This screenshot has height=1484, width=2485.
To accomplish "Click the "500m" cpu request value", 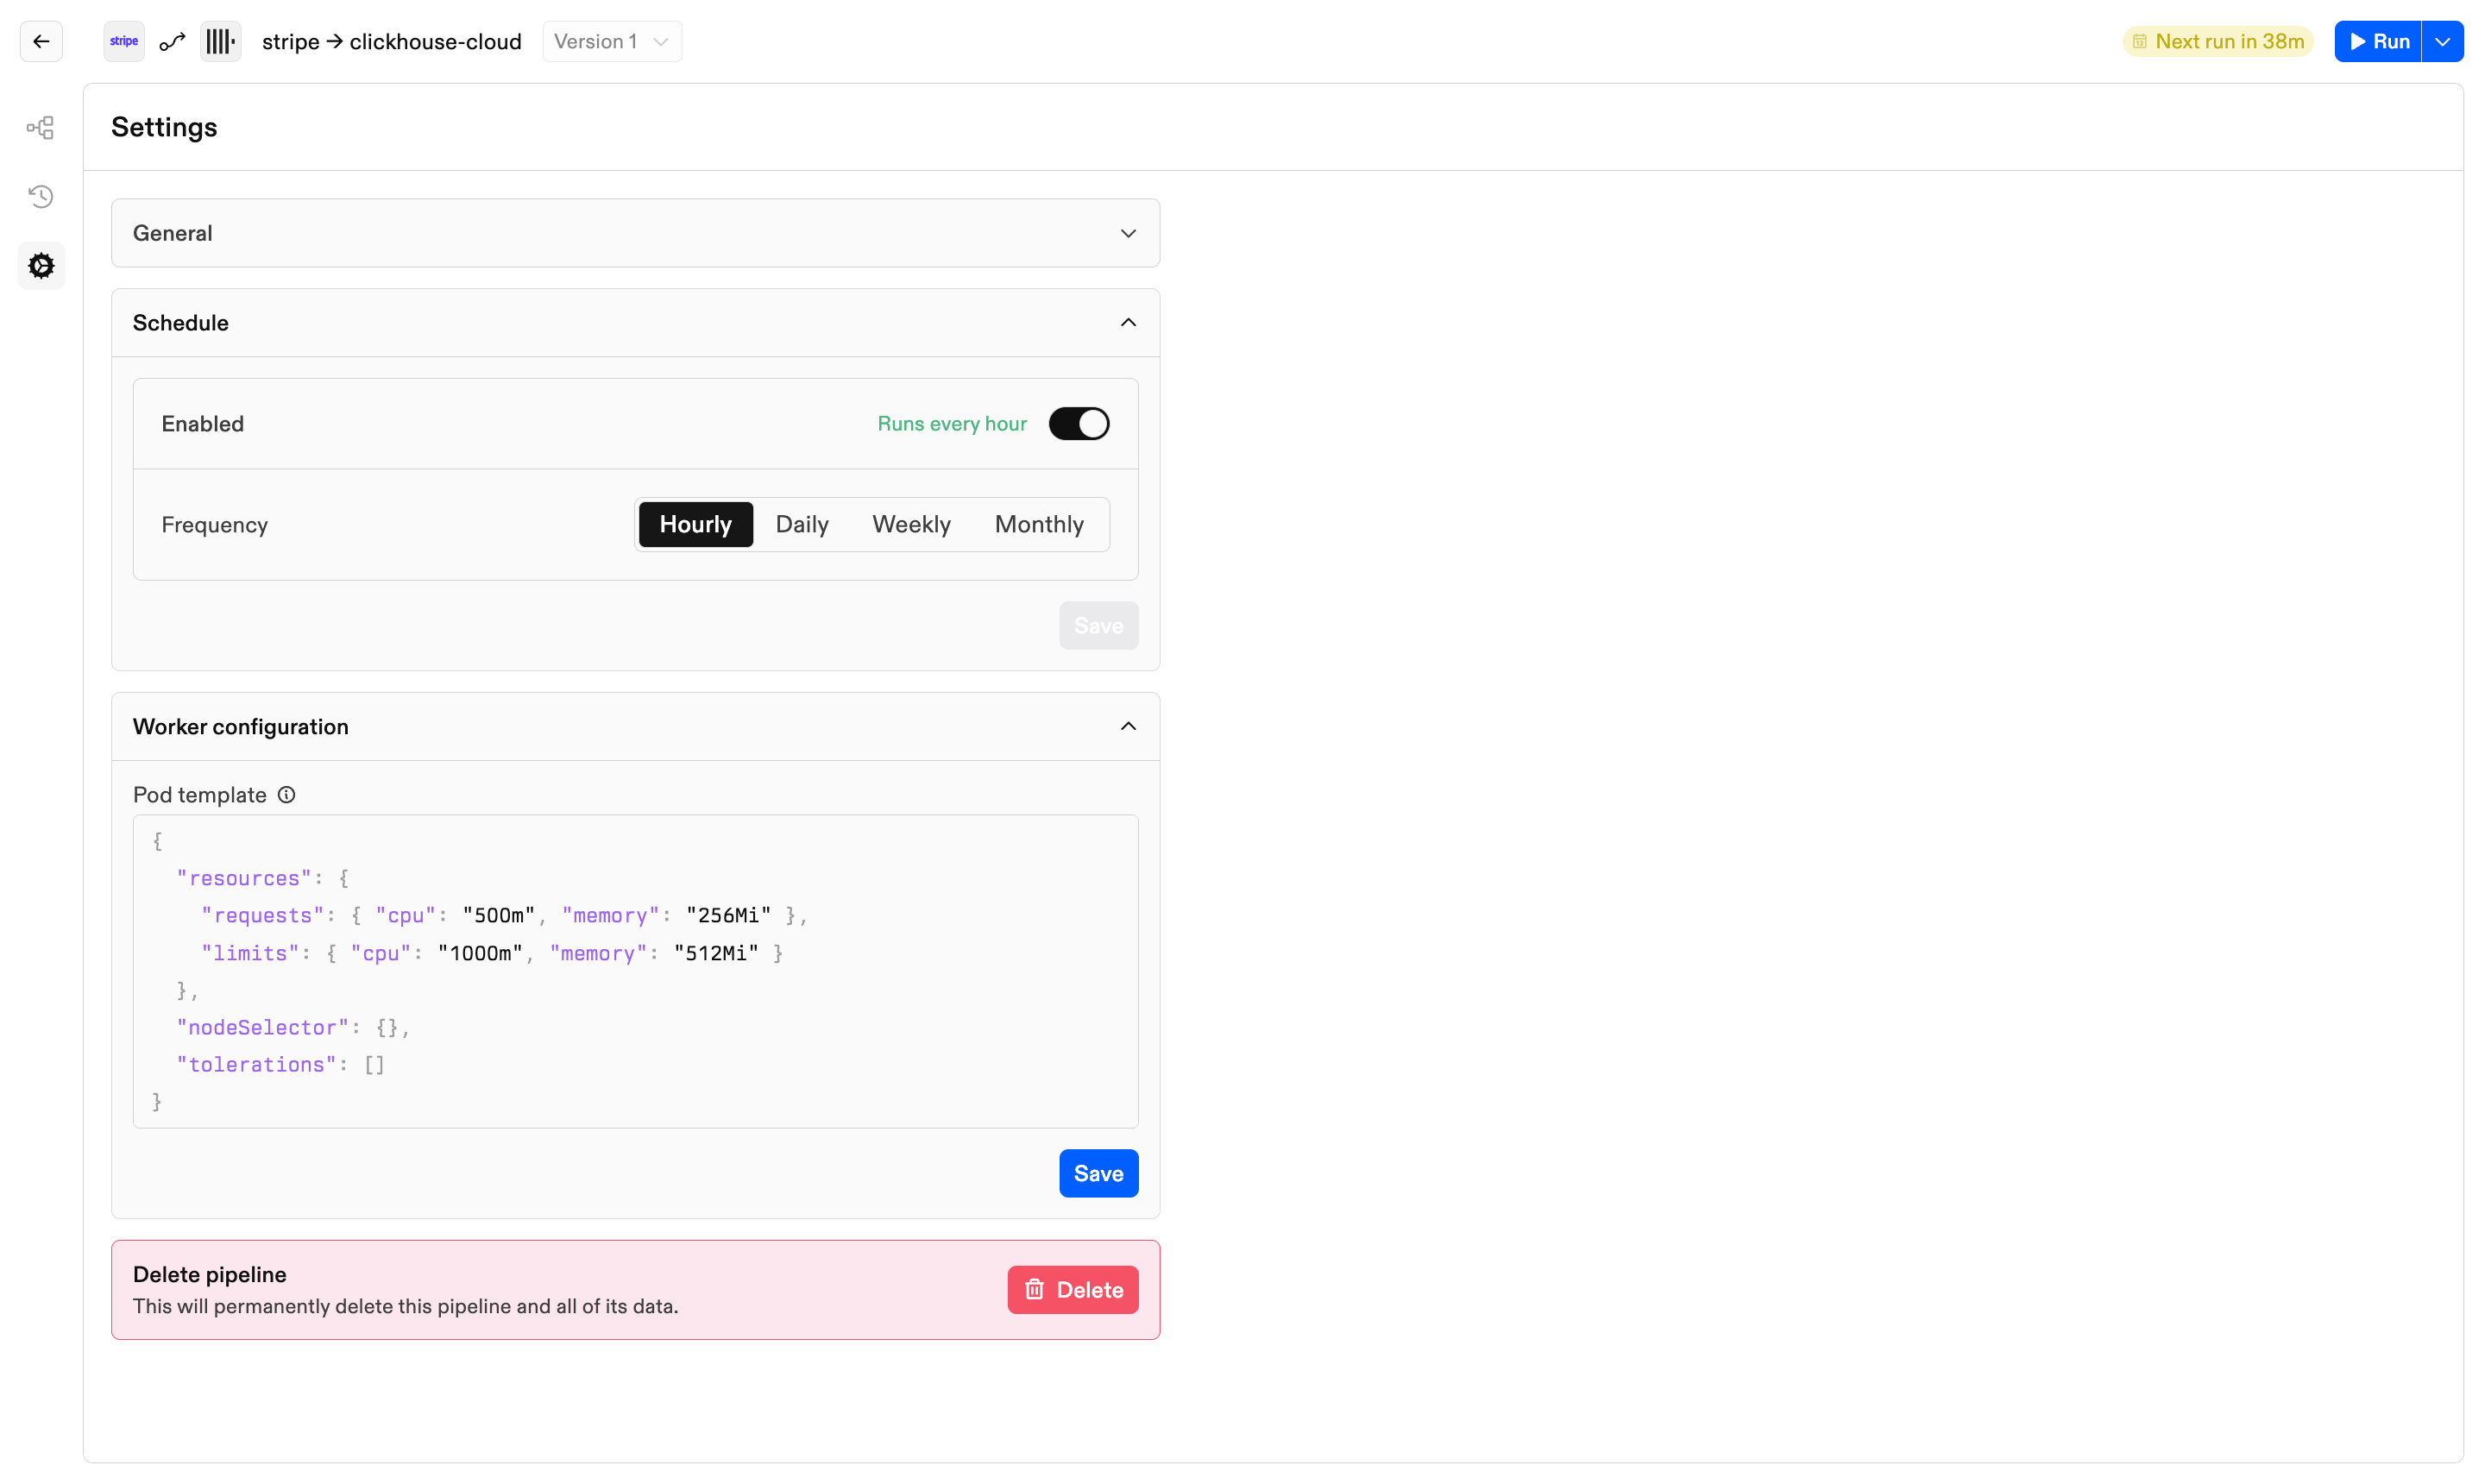I will point(498,915).
